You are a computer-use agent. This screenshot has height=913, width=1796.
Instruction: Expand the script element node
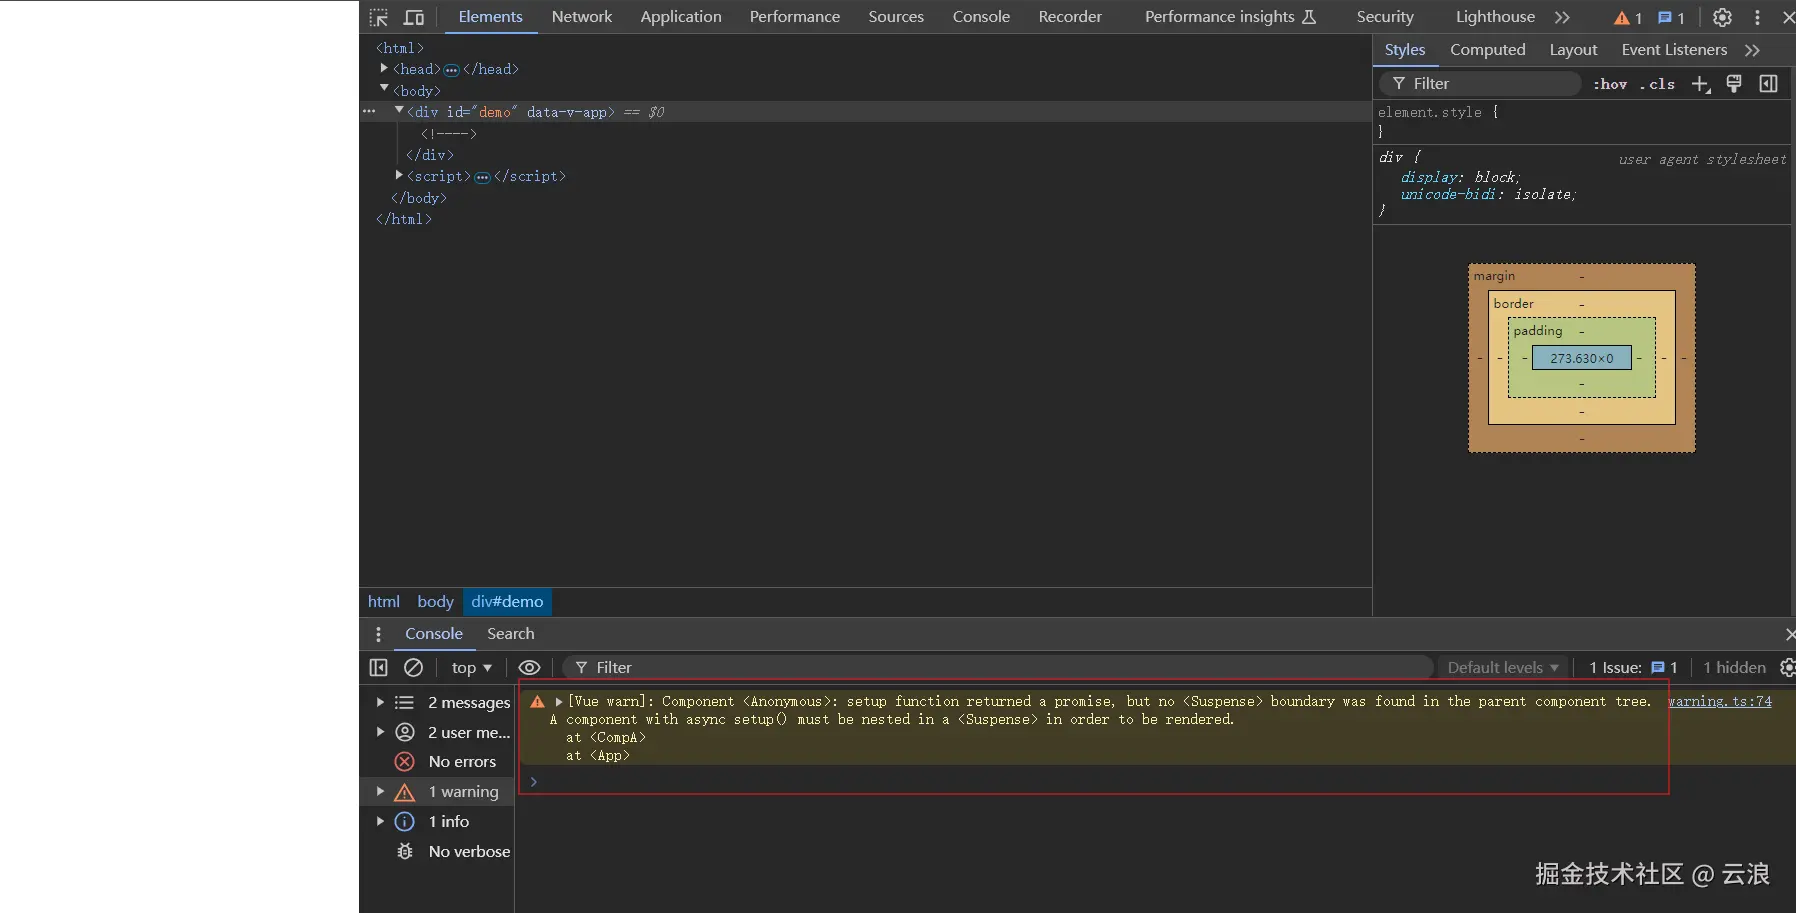coord(399,175)
